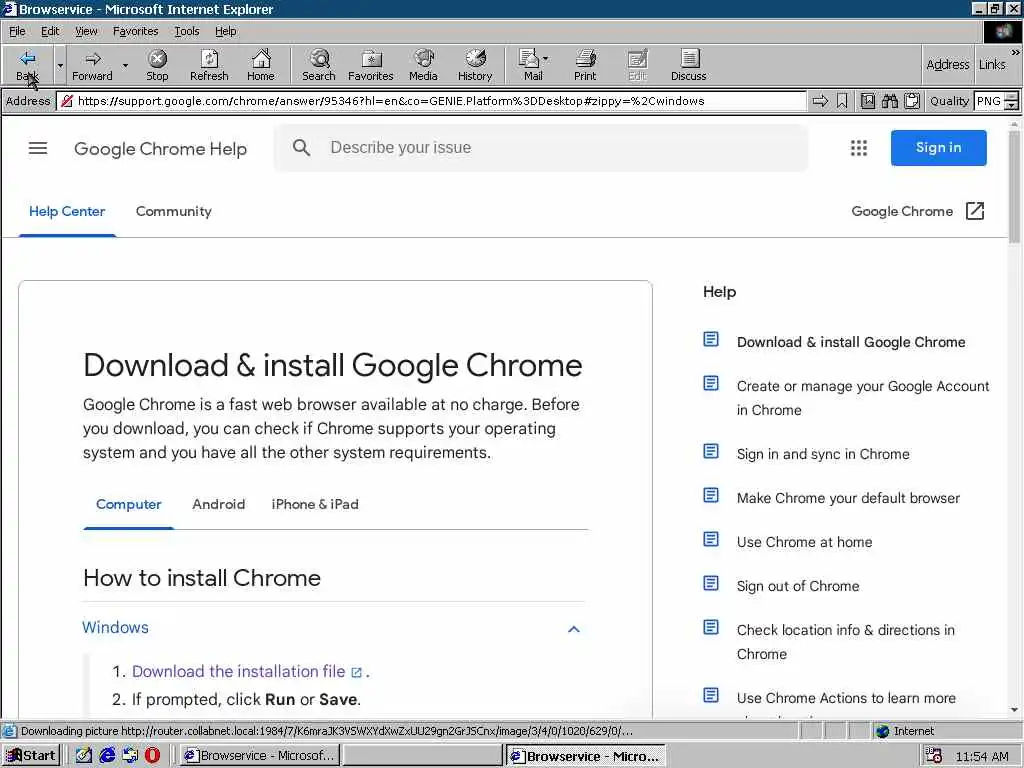Launch Opera from the quick launch bar
Image resolution: width=1024 pixels, height=768 pixels.
[x=153, y=756]
